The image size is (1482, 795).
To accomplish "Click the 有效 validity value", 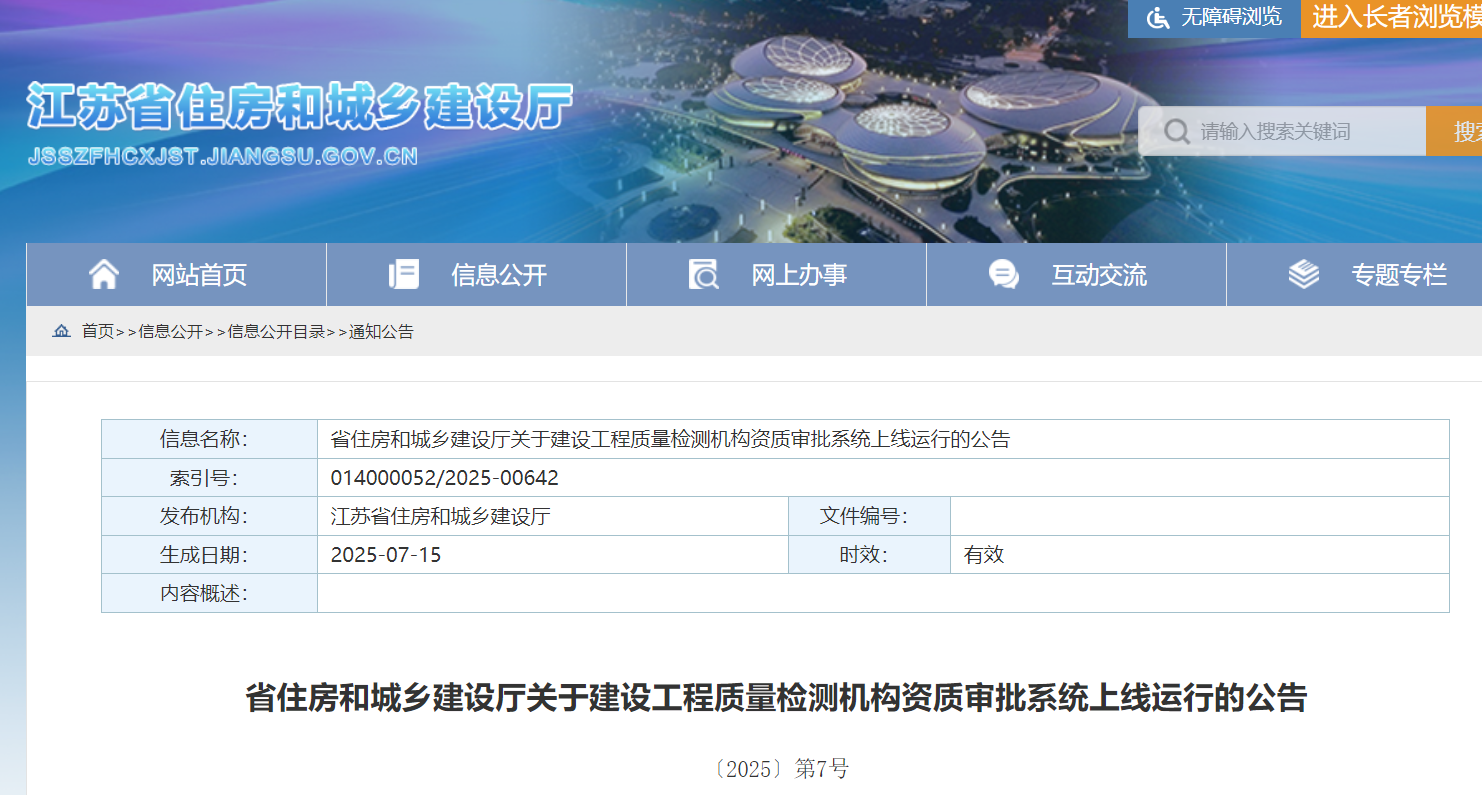I will coord(984,555).
